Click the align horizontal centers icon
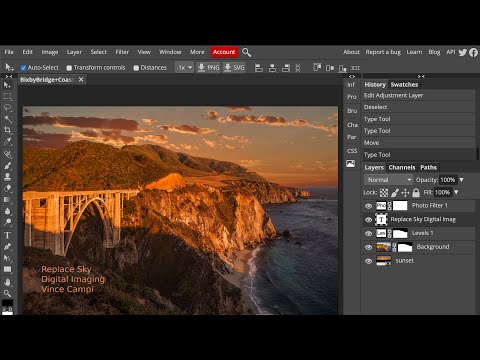This screenshot has height=360, width=480. point(272,68)
